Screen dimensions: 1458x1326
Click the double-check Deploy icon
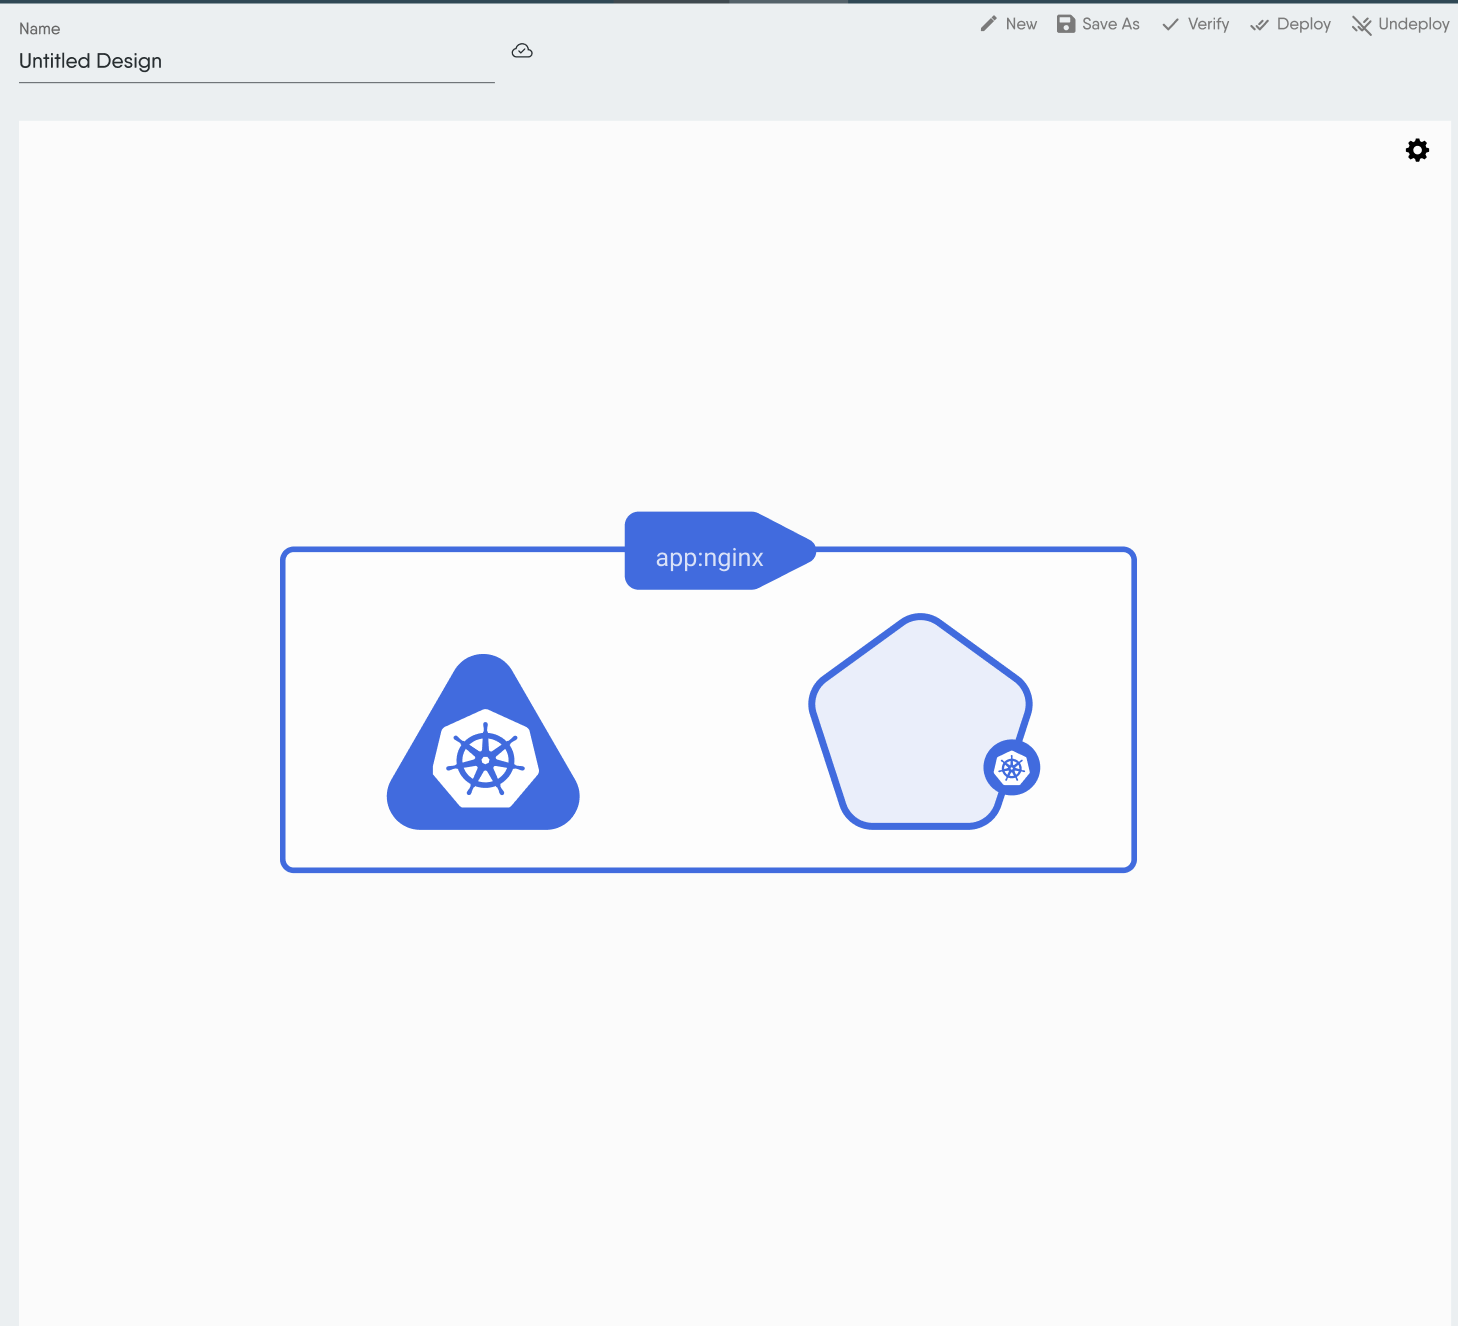(x=1259, y=24)
